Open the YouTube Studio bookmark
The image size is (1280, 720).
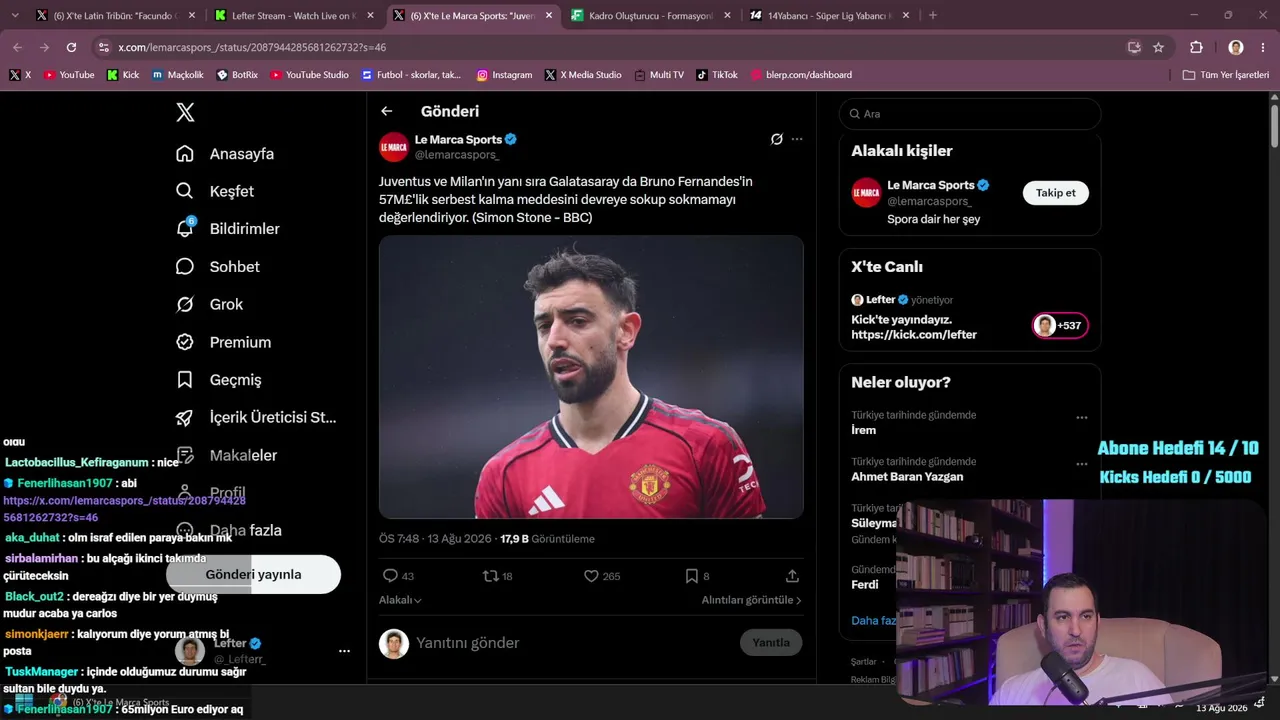click(309, 75)
